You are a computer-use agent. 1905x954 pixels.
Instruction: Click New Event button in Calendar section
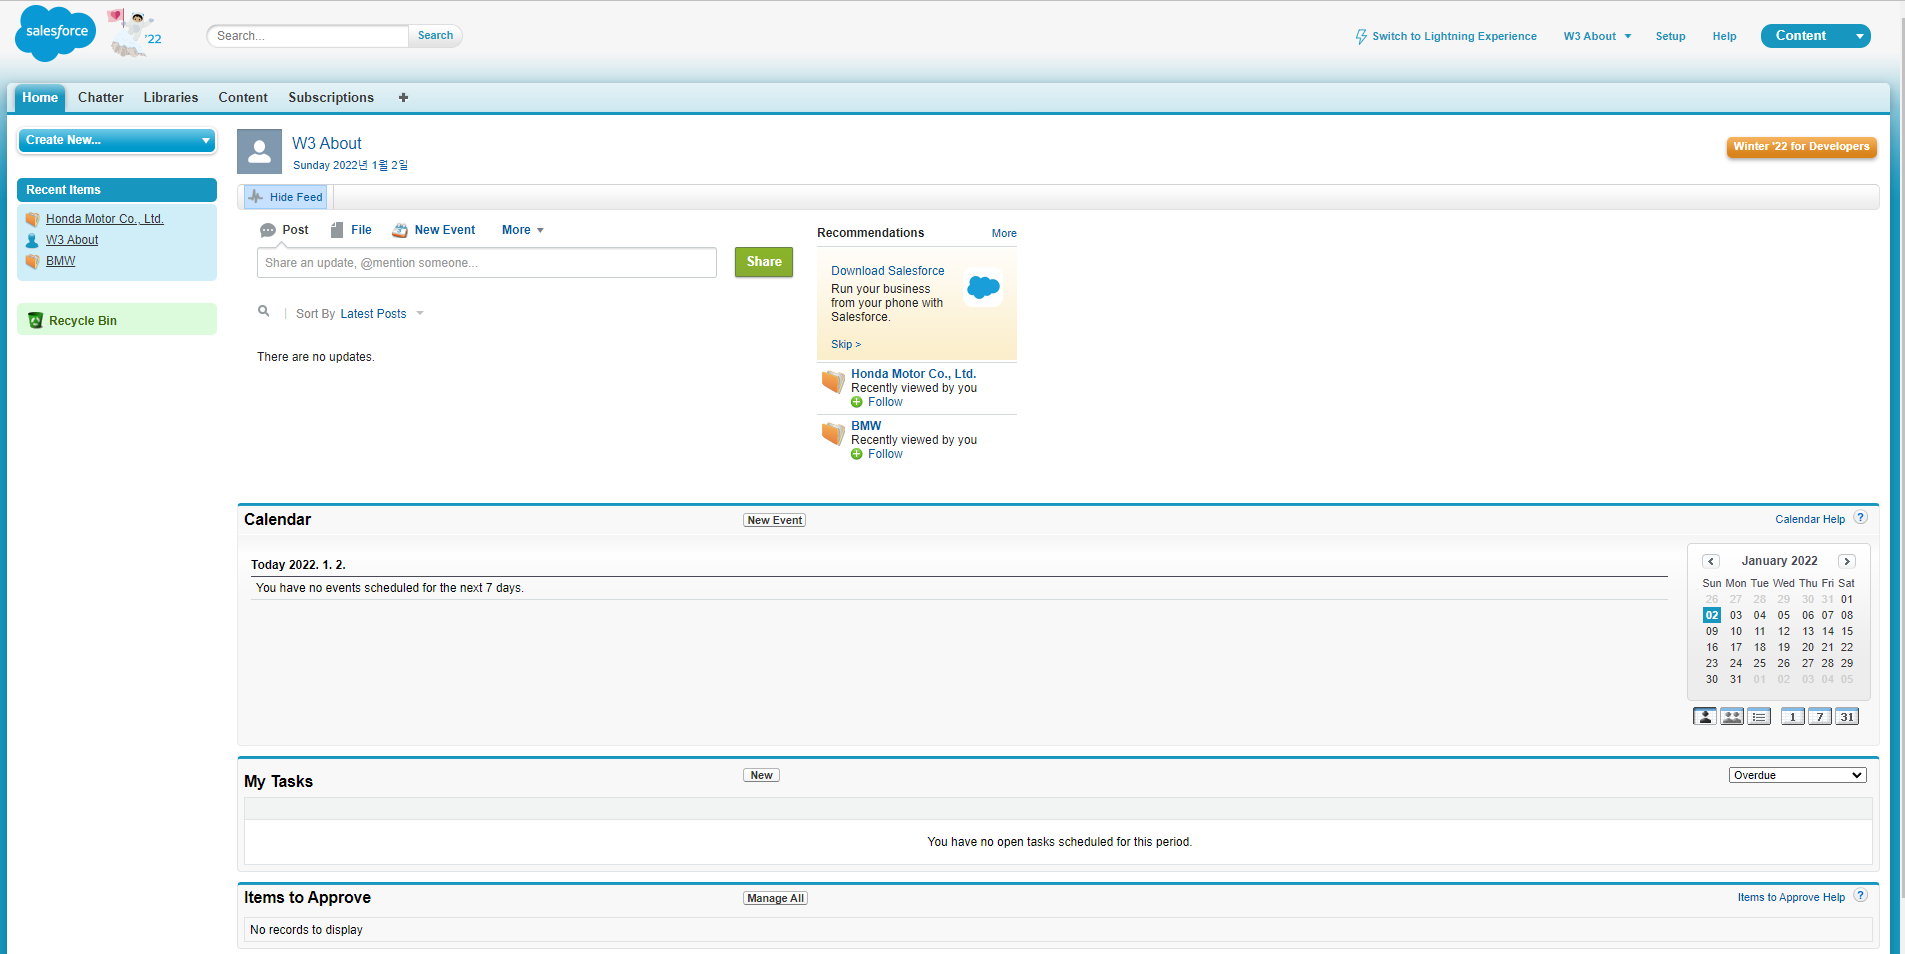pyautogui.click(x=774, y=520)
